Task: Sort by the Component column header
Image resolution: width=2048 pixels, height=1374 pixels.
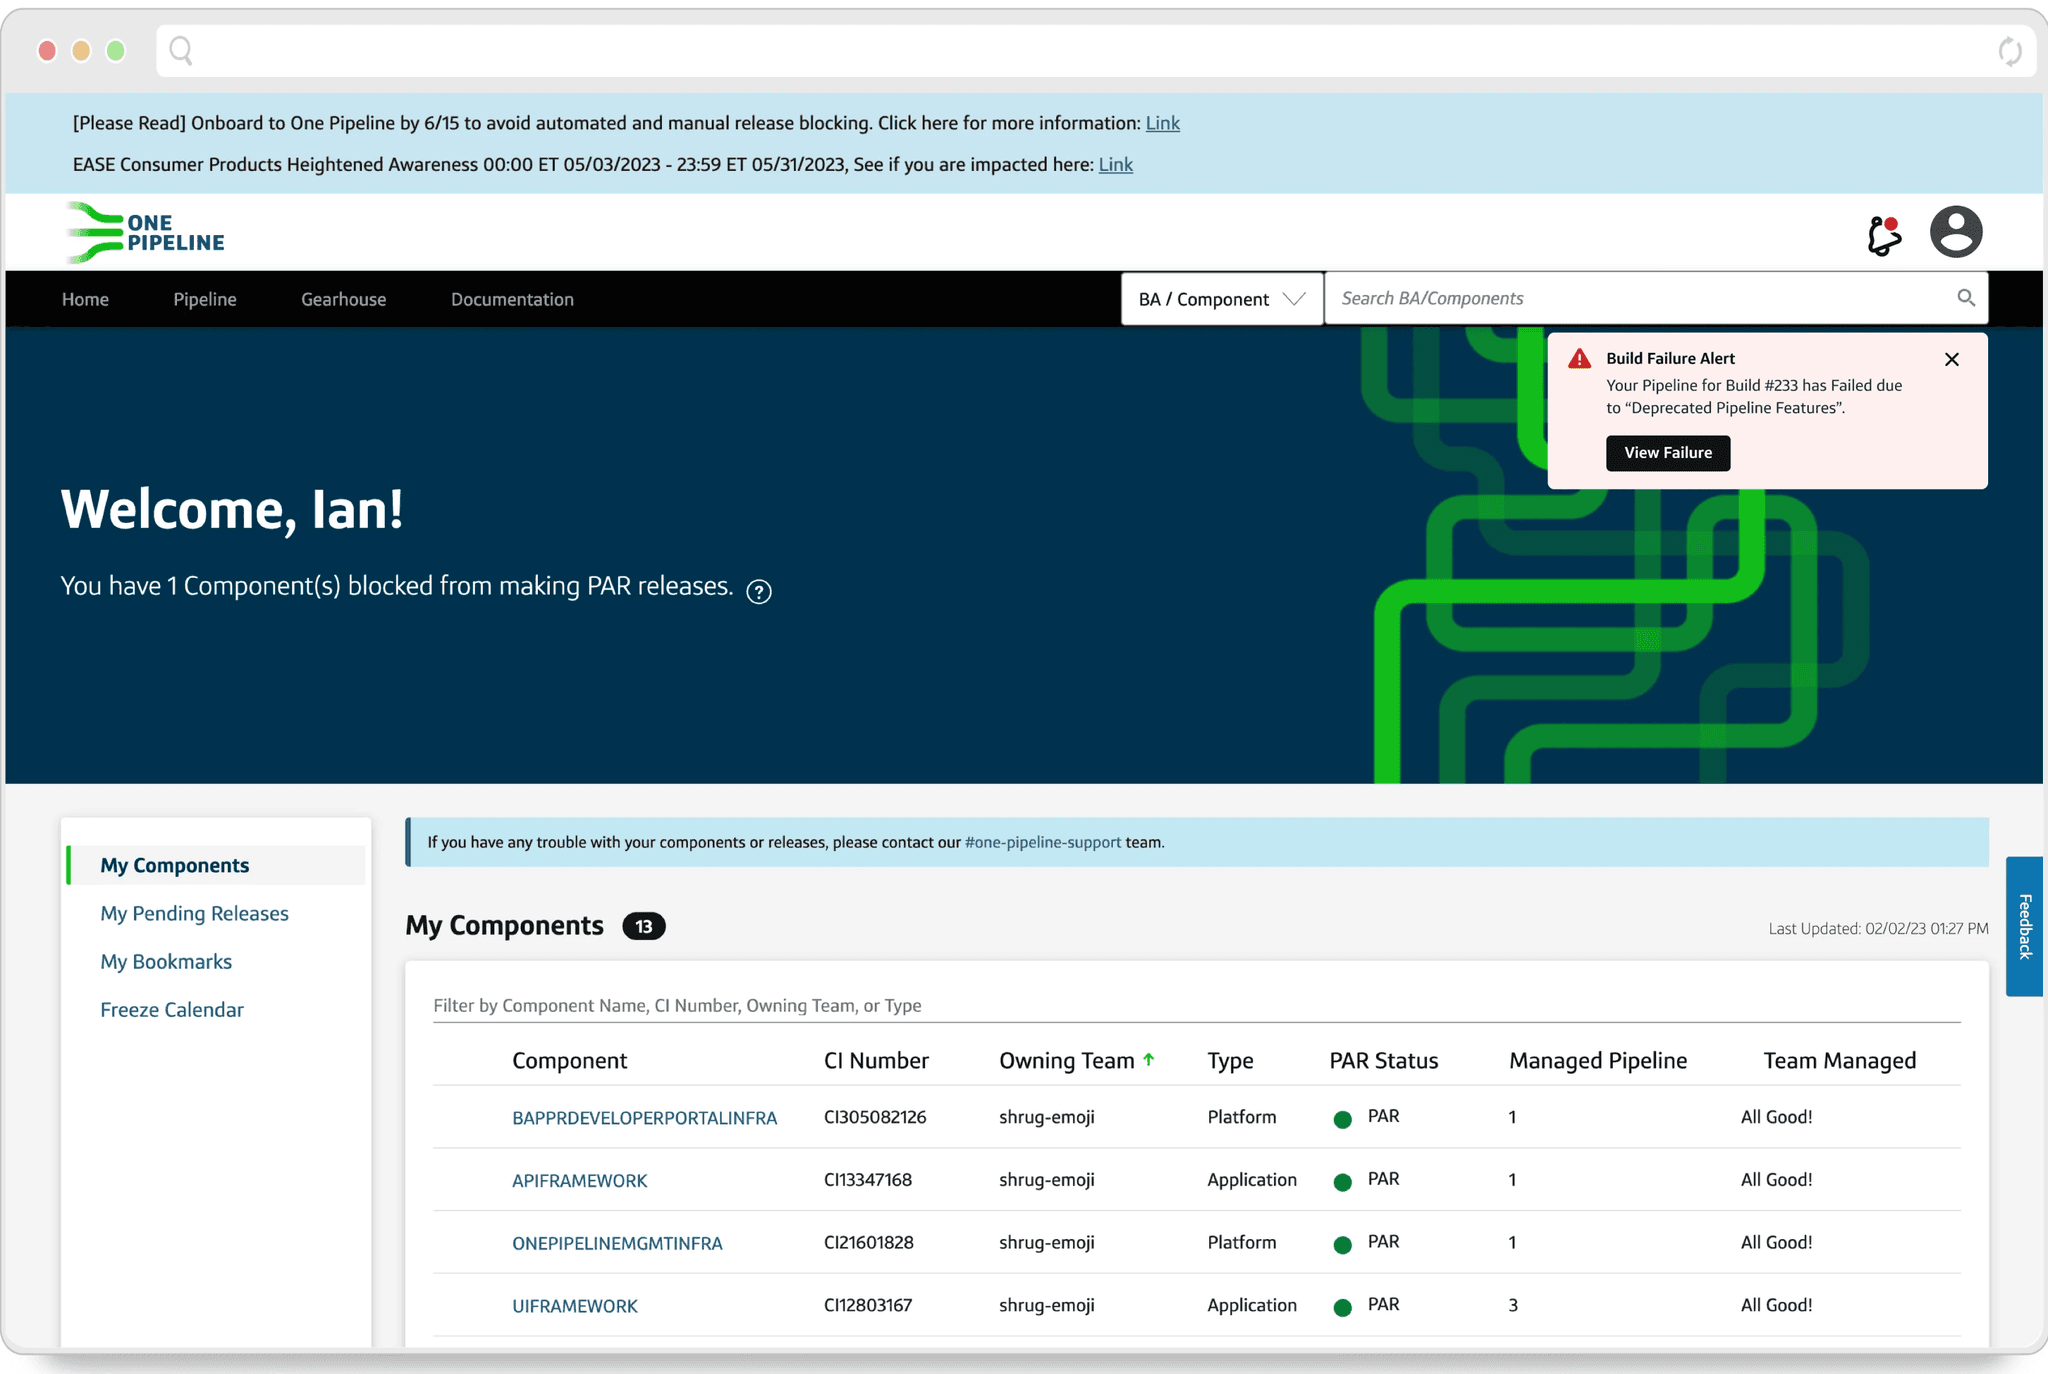Action: point(569,1060)
